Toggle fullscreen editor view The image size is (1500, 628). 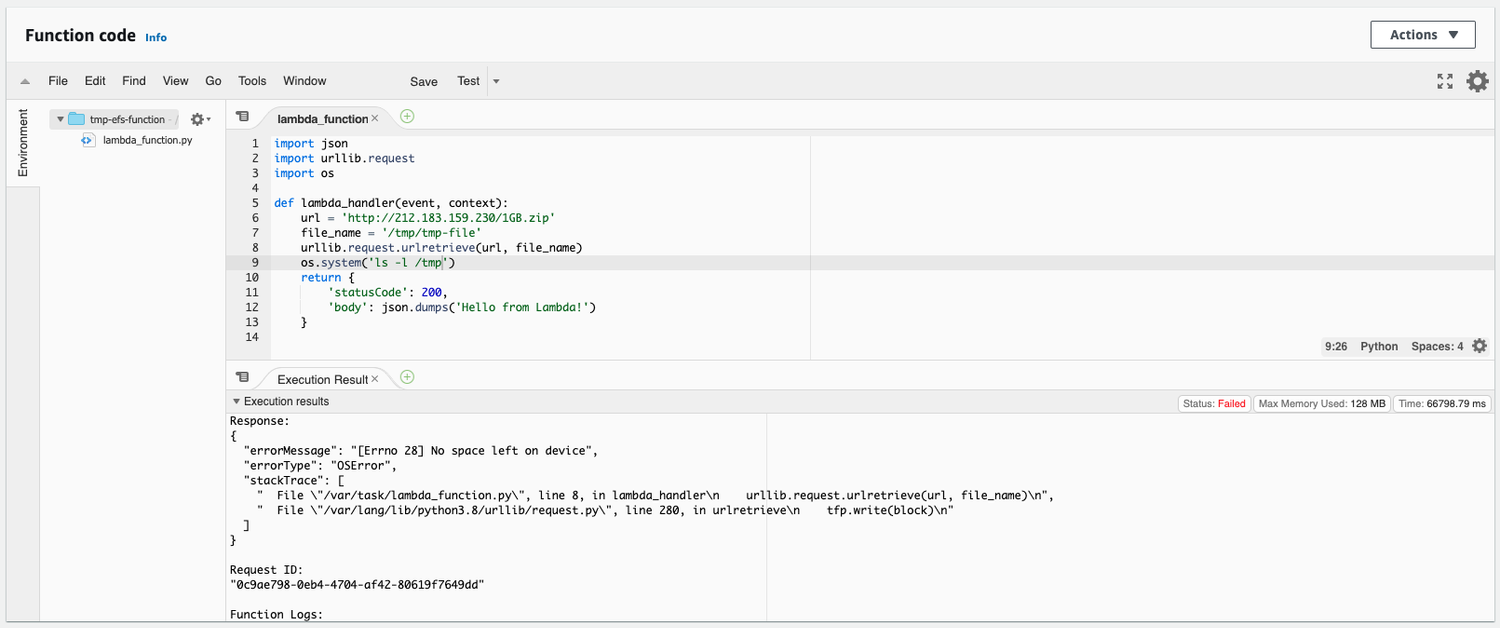[1444, 81]
